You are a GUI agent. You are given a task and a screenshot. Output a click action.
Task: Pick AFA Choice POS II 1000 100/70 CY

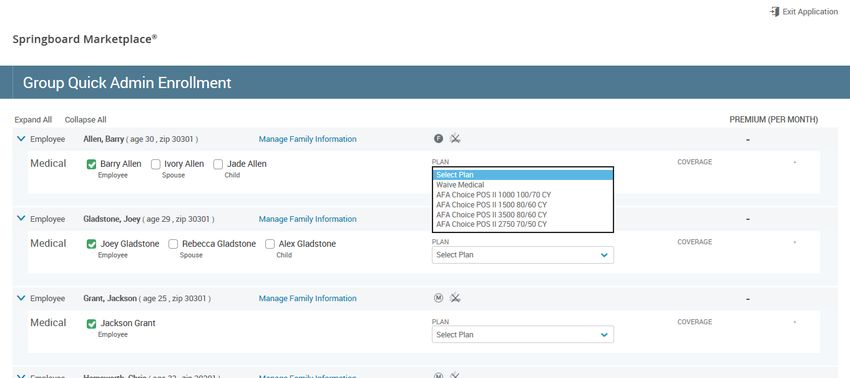523,195
